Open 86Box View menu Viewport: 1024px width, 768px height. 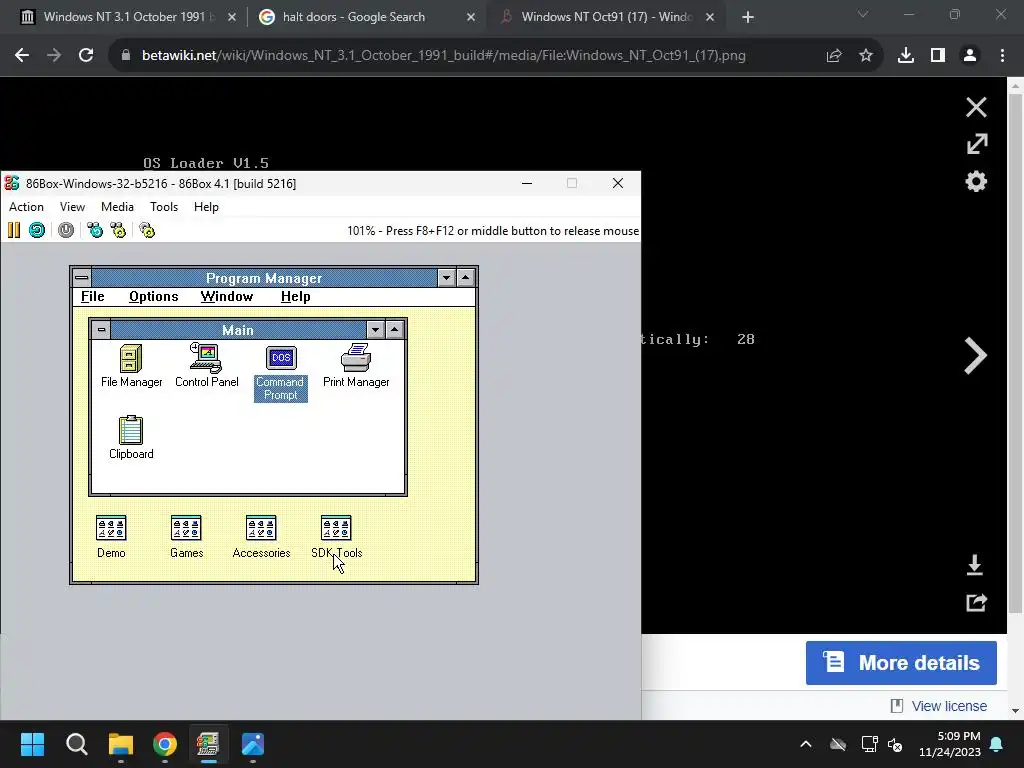click(x=72, y=206)
